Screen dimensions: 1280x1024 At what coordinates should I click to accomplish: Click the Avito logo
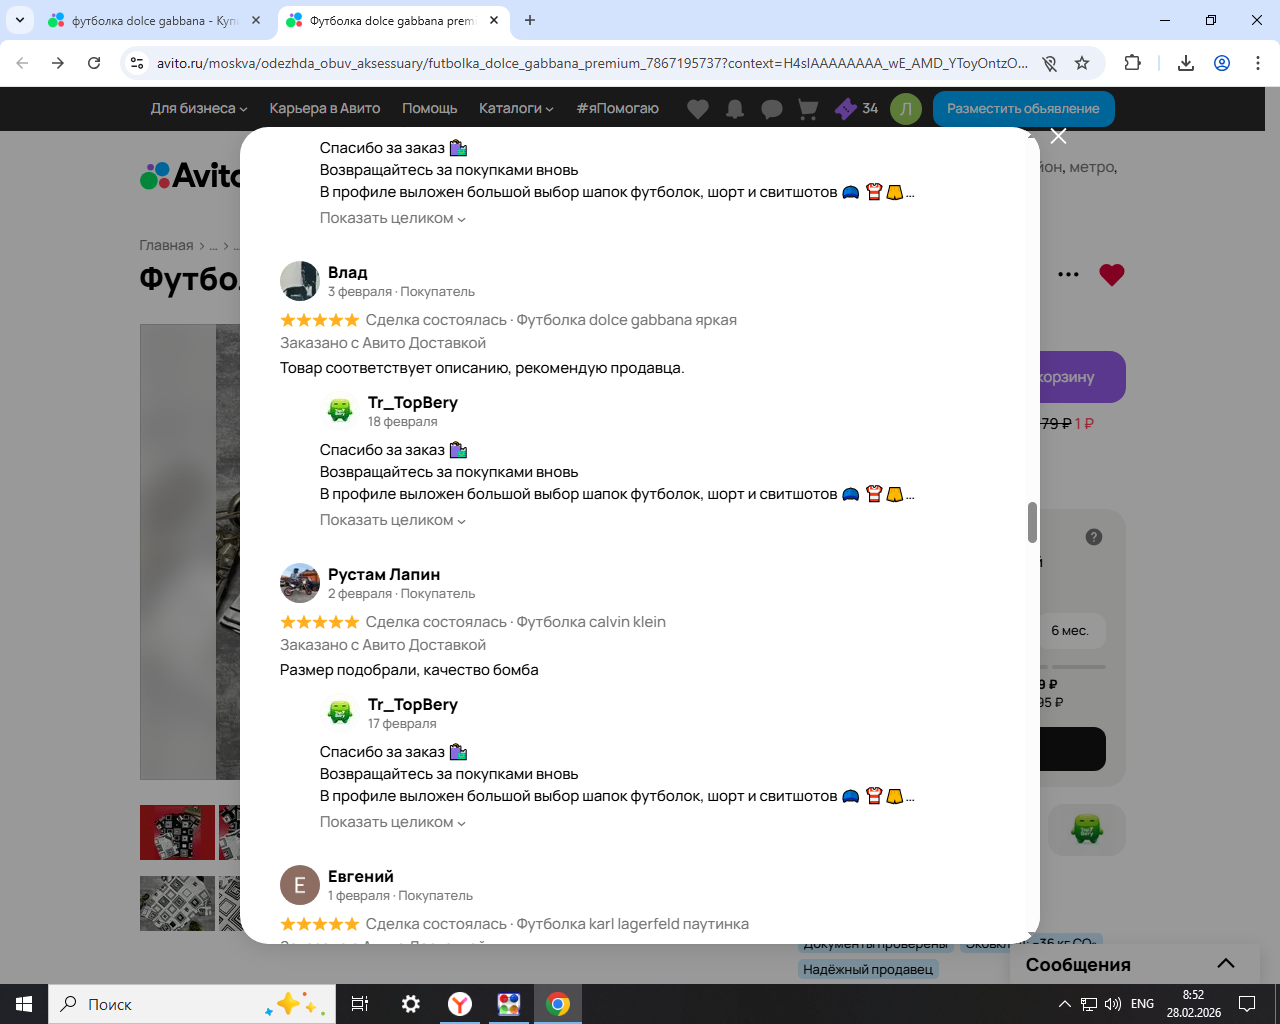point(190,176)
